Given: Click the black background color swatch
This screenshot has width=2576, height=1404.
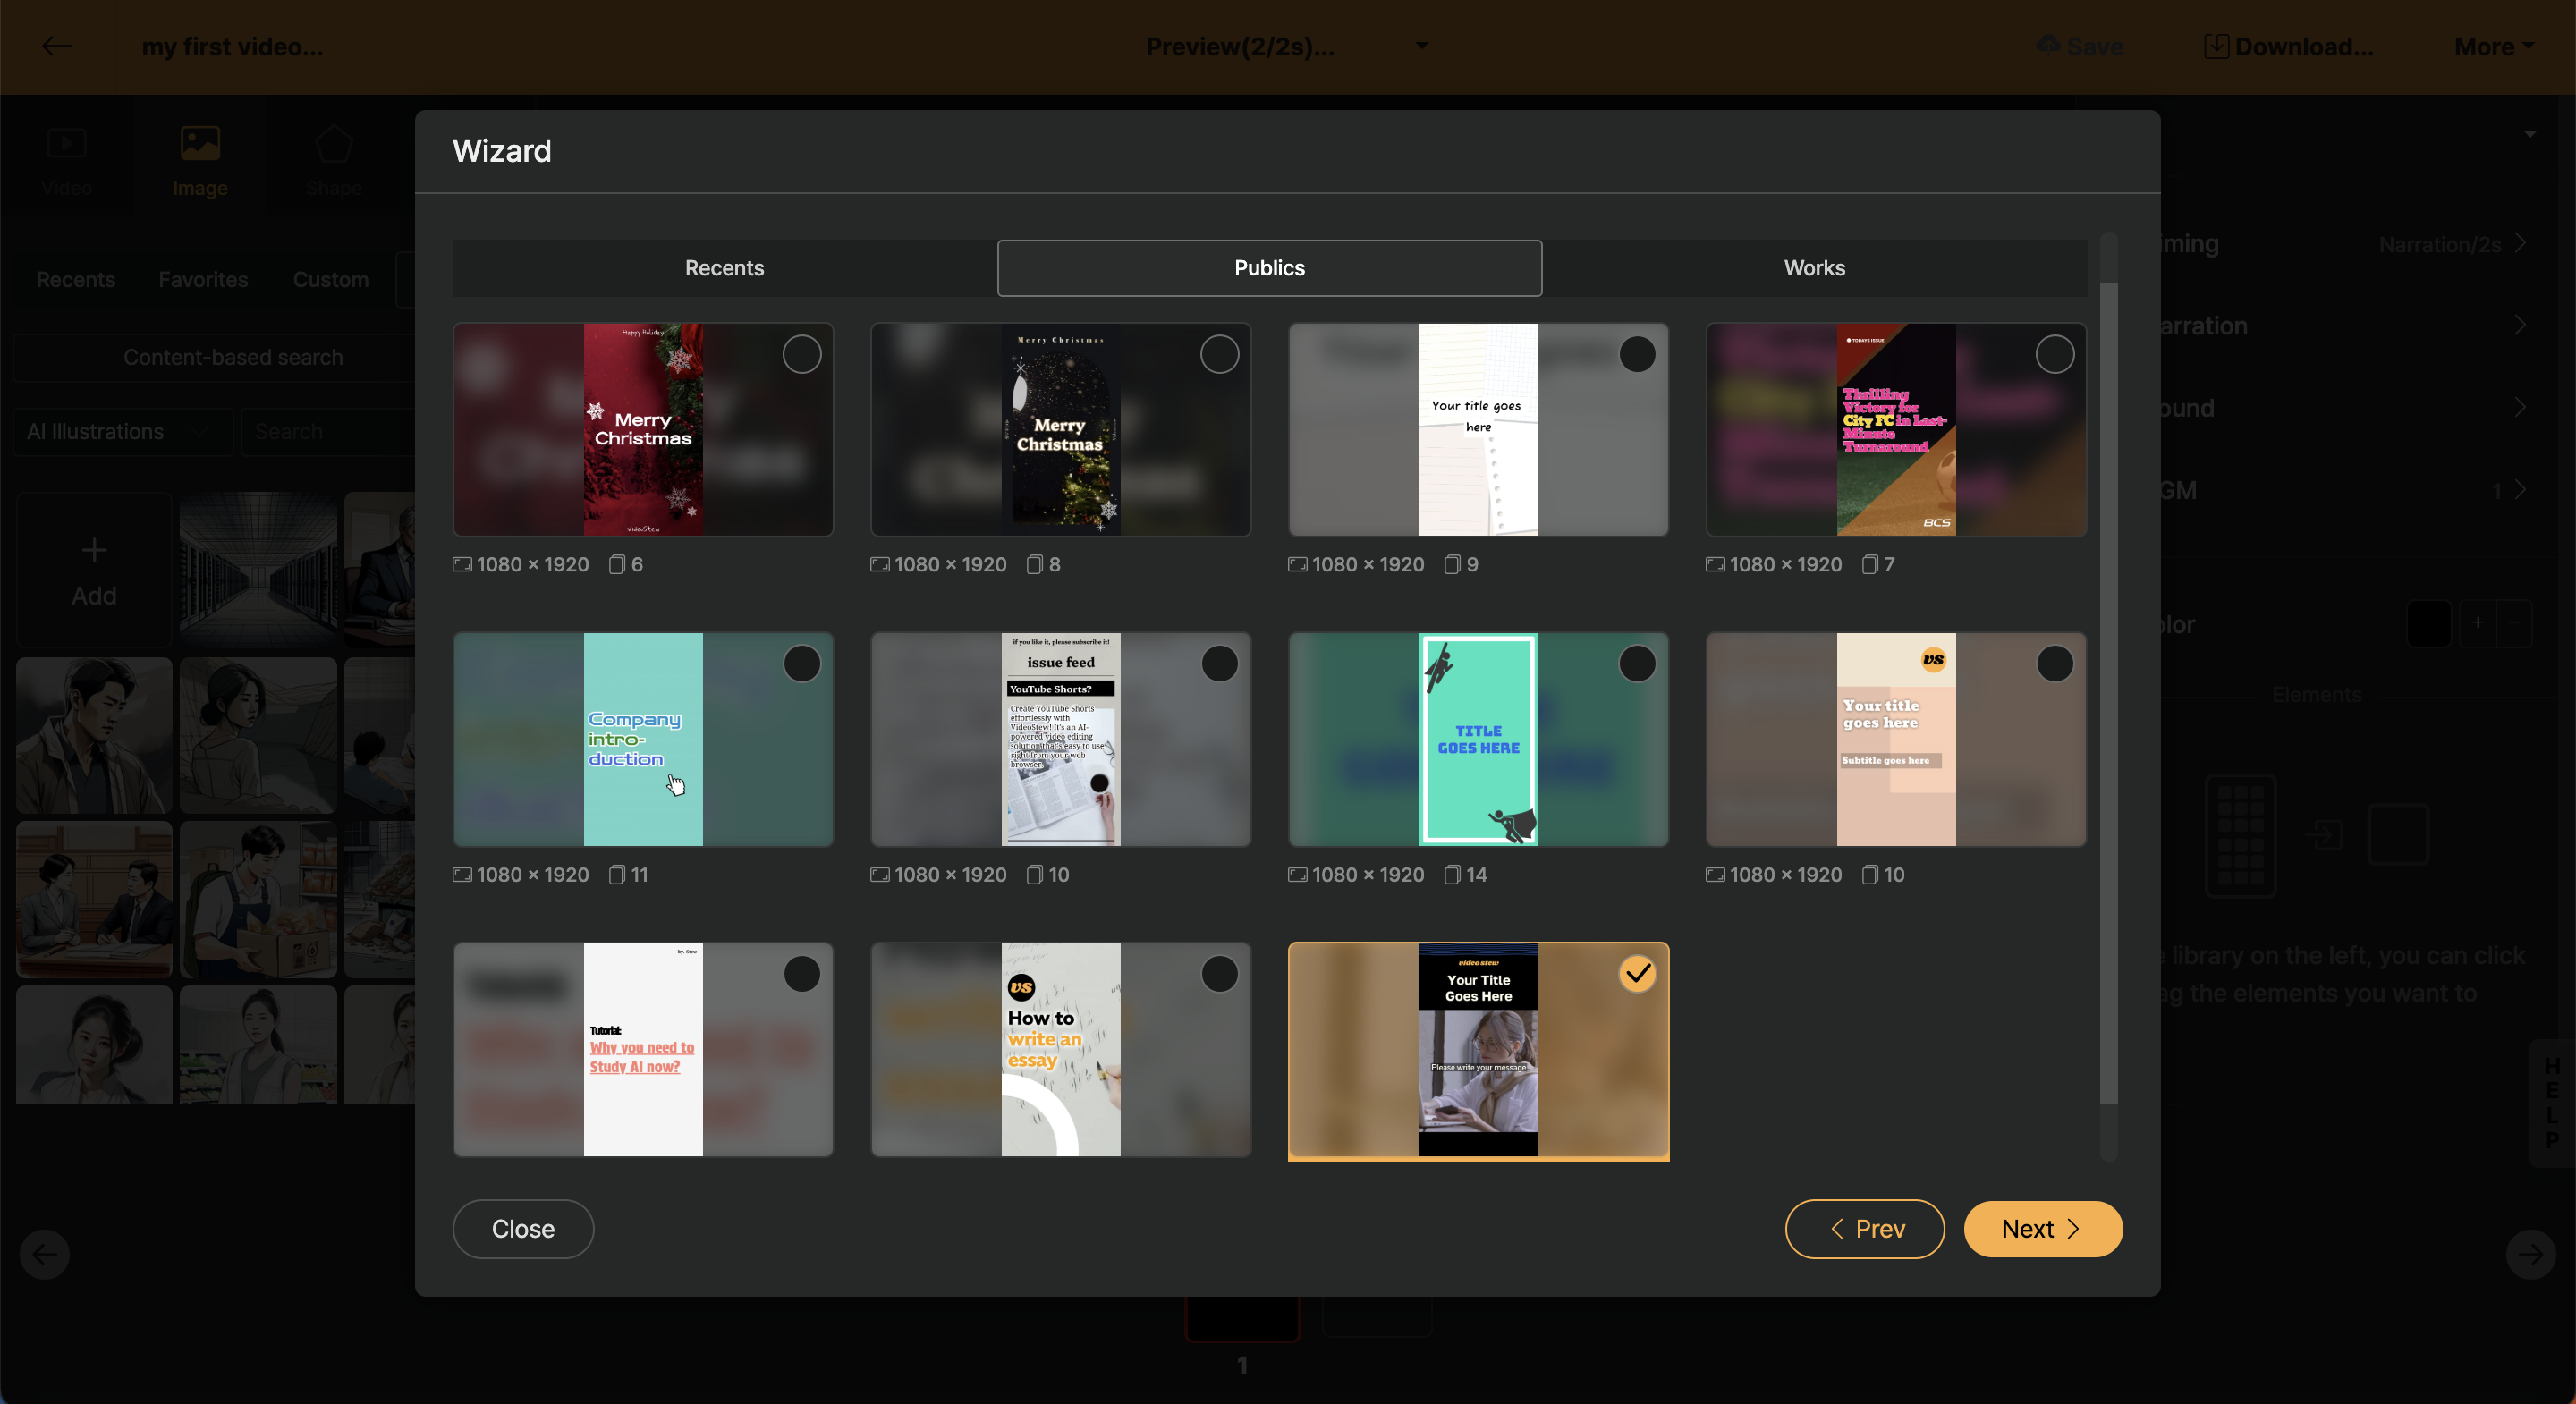Looking at the screenshot, I should 2428,624.
